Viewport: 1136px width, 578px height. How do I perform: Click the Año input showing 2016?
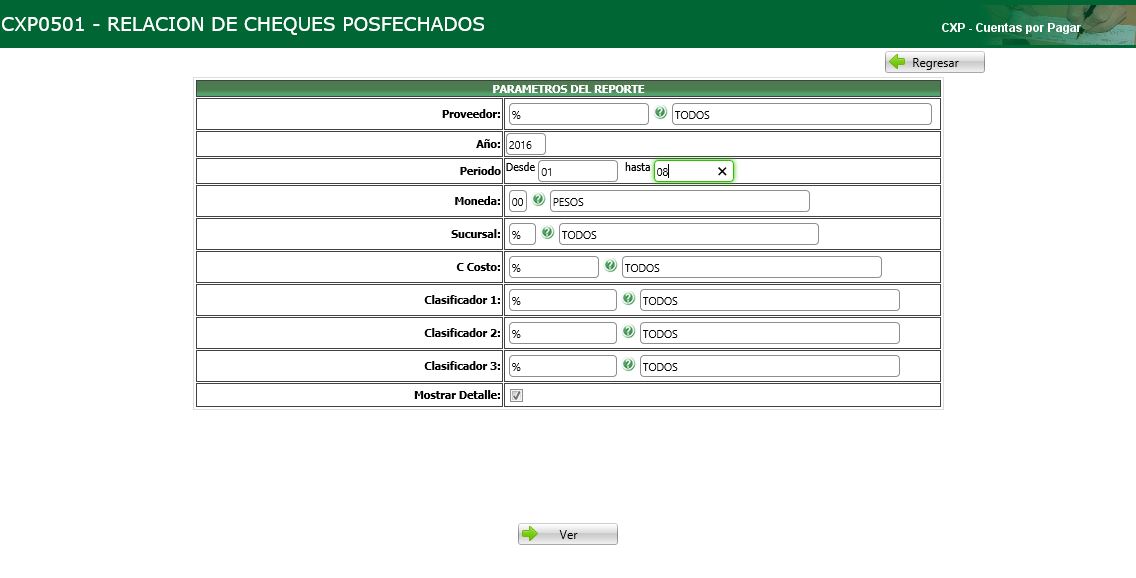coord(525,143)
